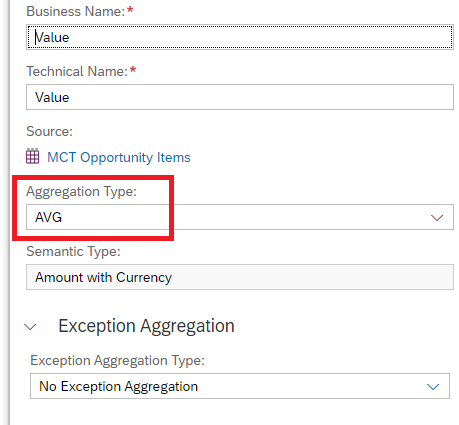
Task: Click the Technical Name label
Action: coord(77,71)
